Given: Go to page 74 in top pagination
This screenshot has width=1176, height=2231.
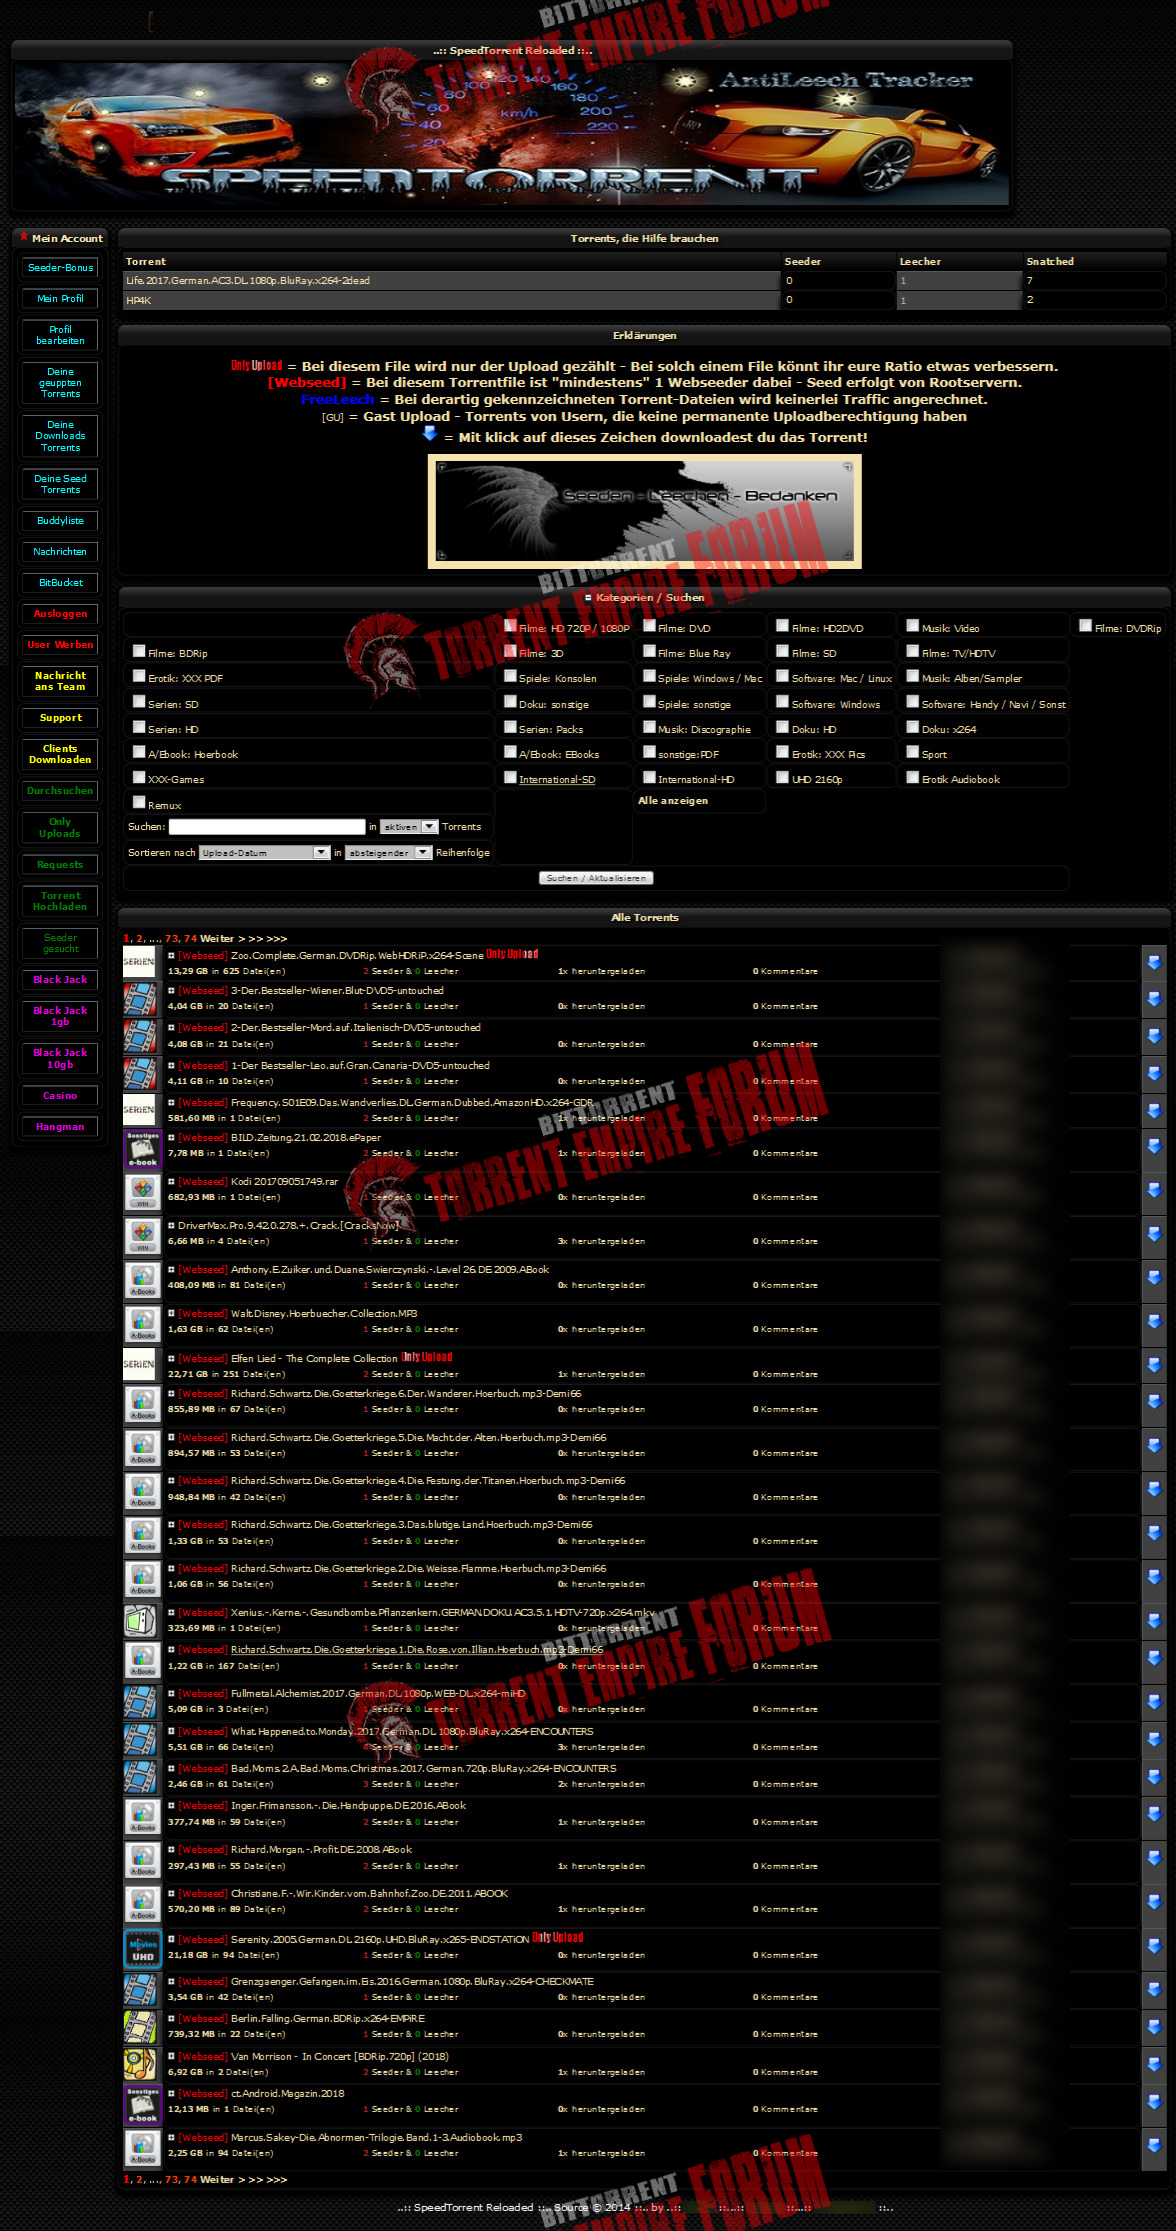Looking at the screenshot, I should [191, 939].
